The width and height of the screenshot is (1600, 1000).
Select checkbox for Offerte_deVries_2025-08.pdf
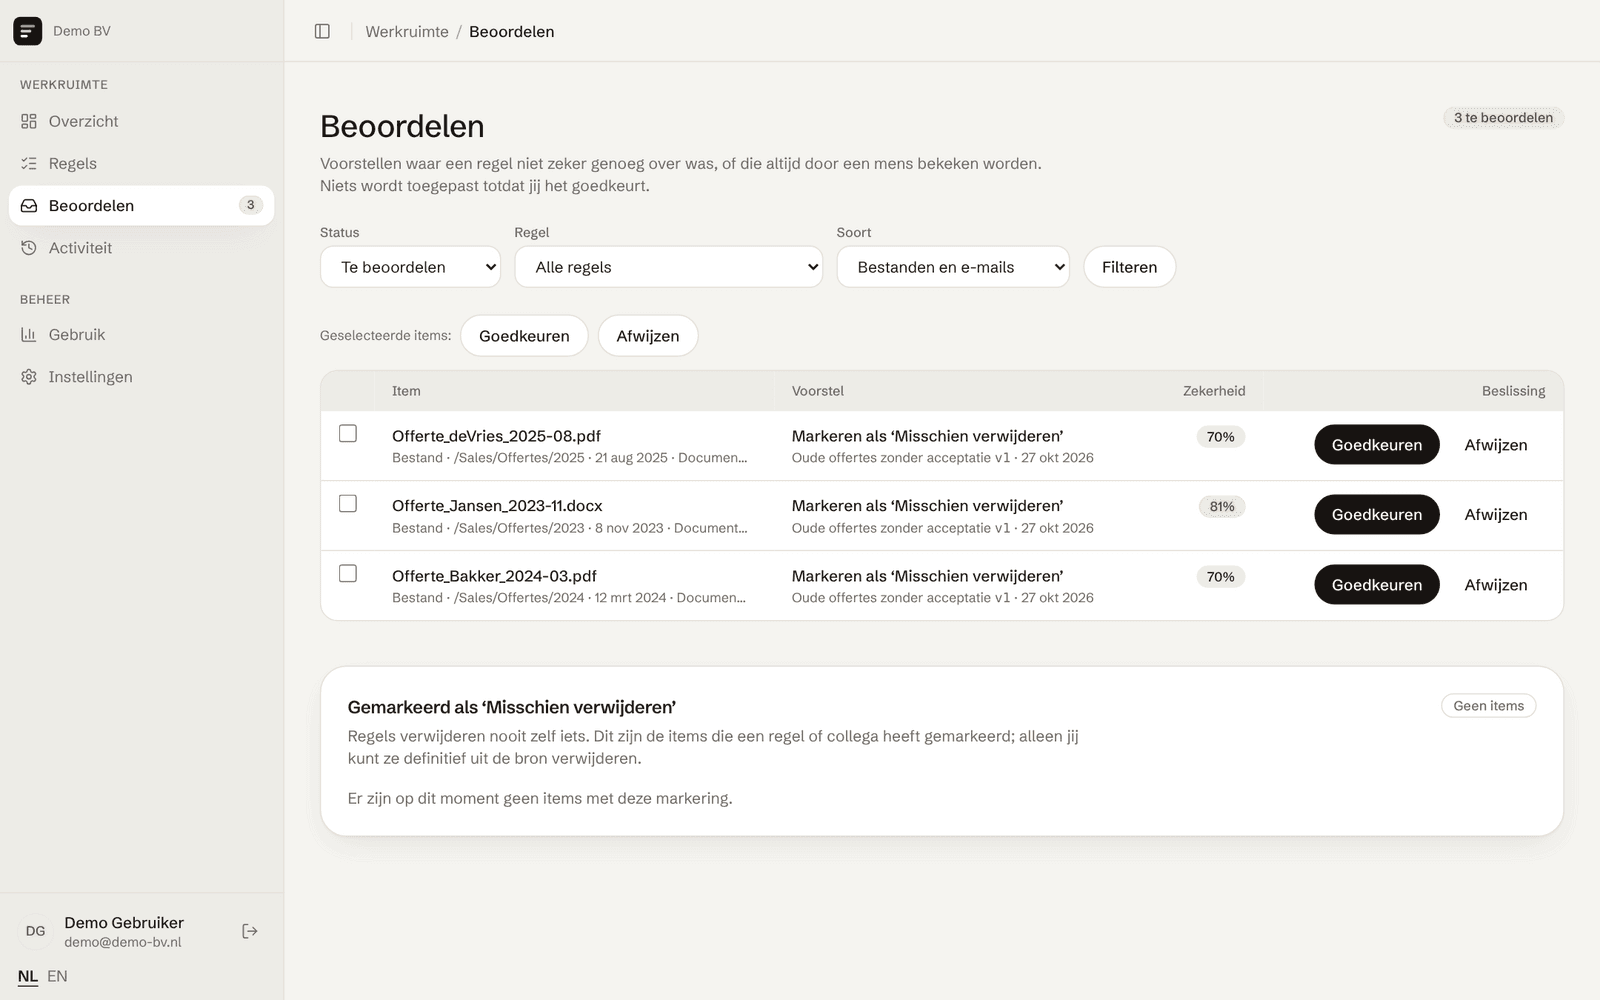click(348, 433)
